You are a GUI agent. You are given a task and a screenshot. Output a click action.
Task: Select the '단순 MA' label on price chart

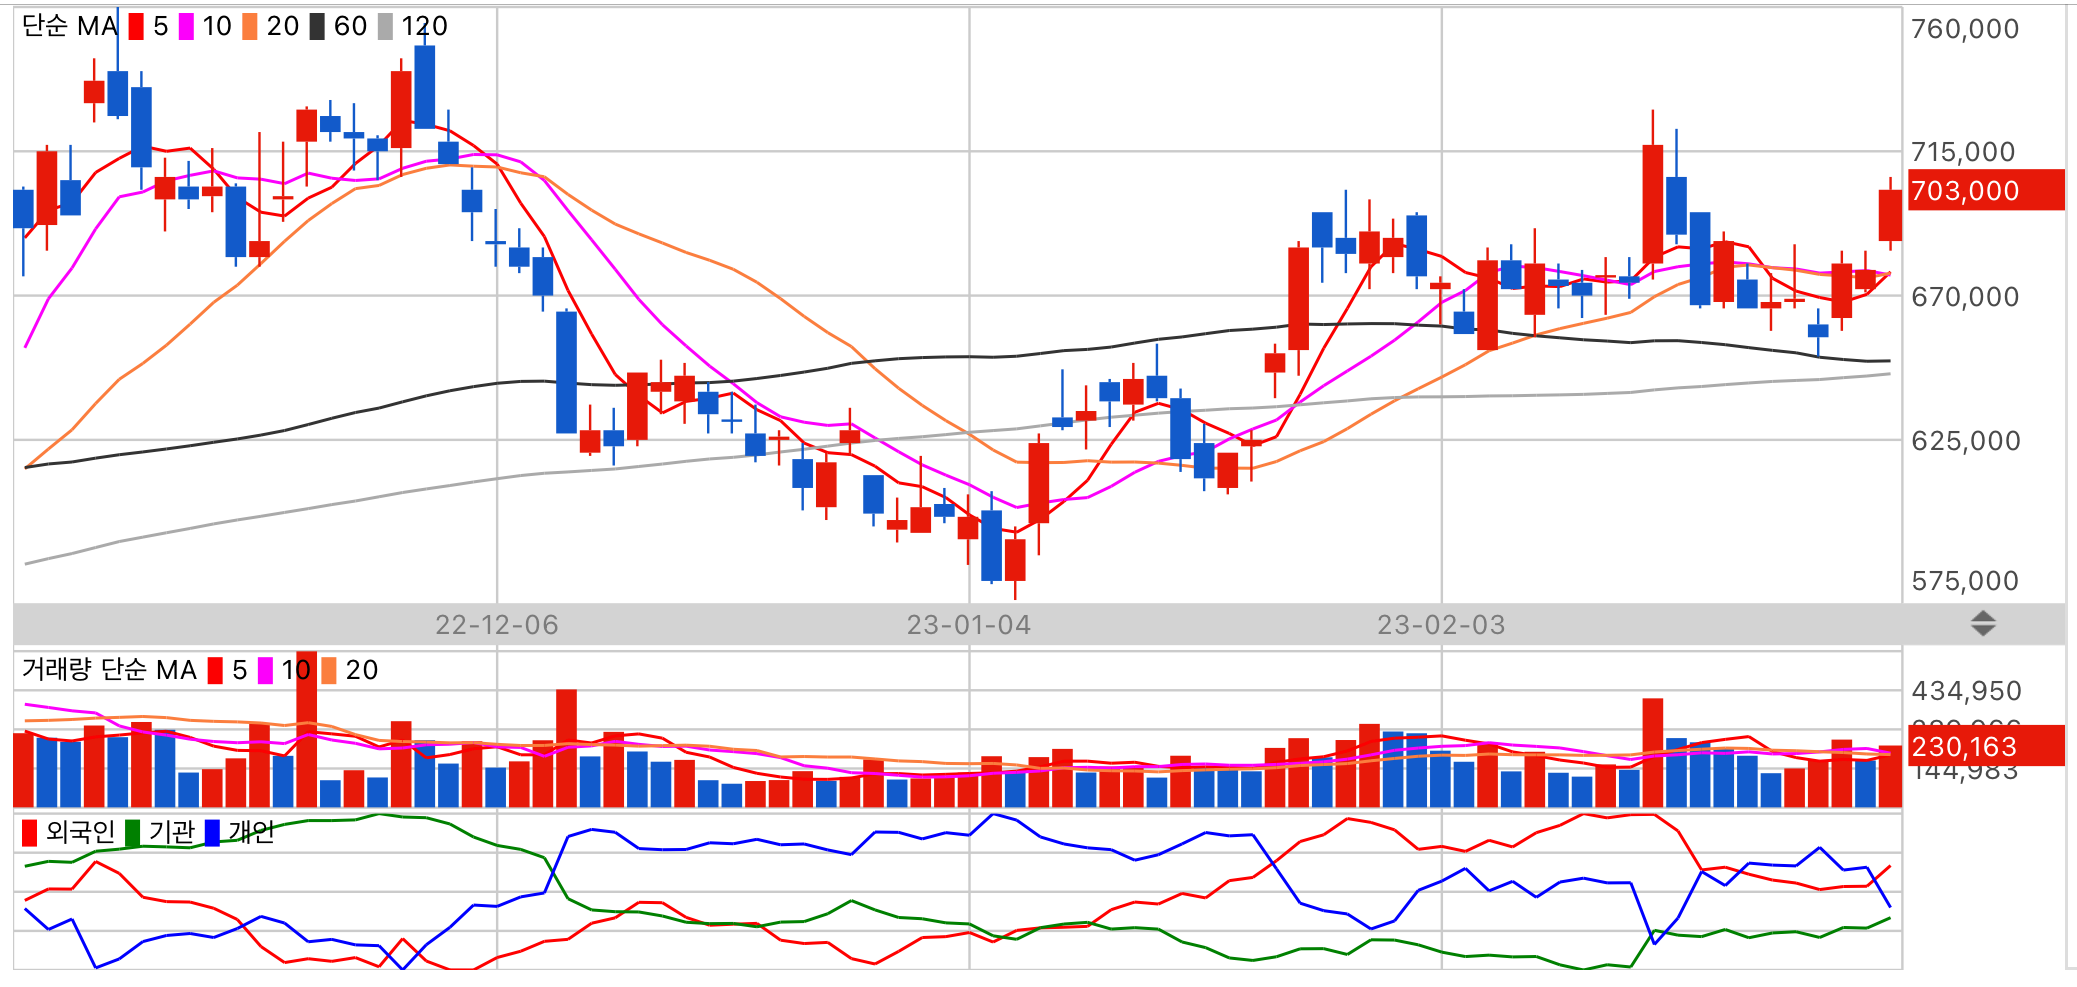tap(70, 26)
